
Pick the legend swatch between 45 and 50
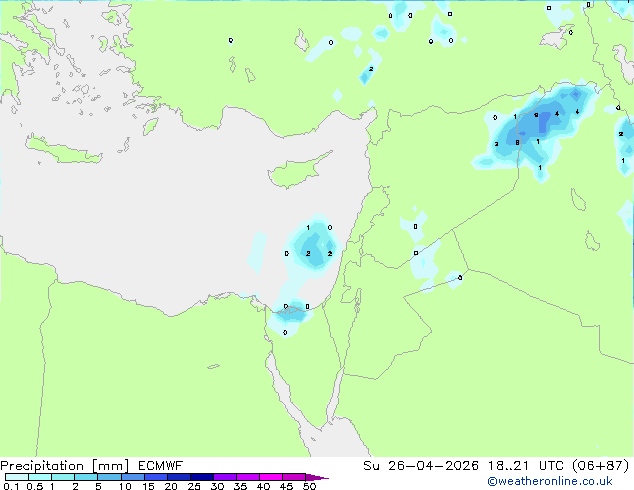pyautogui.click(x=294, y=477)
